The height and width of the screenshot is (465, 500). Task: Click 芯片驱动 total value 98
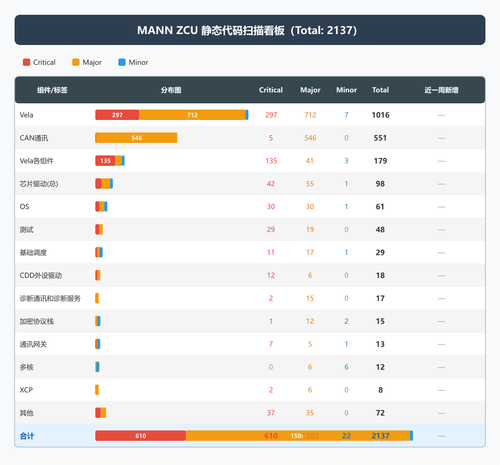pos(380,184)
